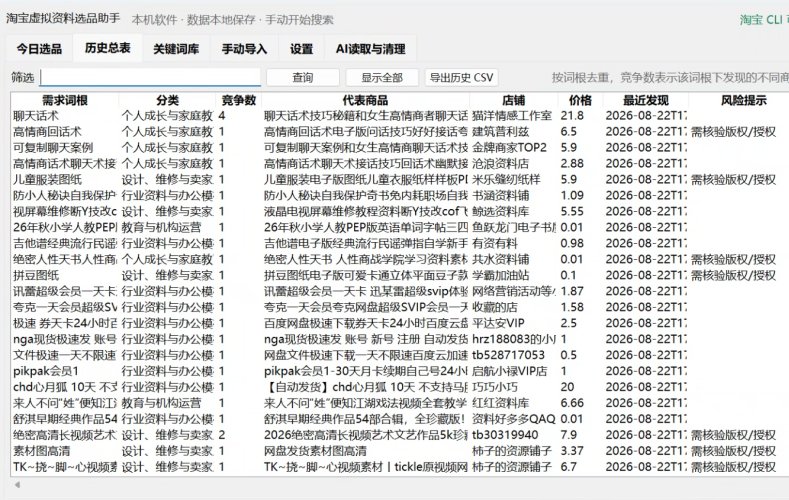Sort by the 需求词根 column header
This screenshot has height=500, width=789.
coord(65,100)
